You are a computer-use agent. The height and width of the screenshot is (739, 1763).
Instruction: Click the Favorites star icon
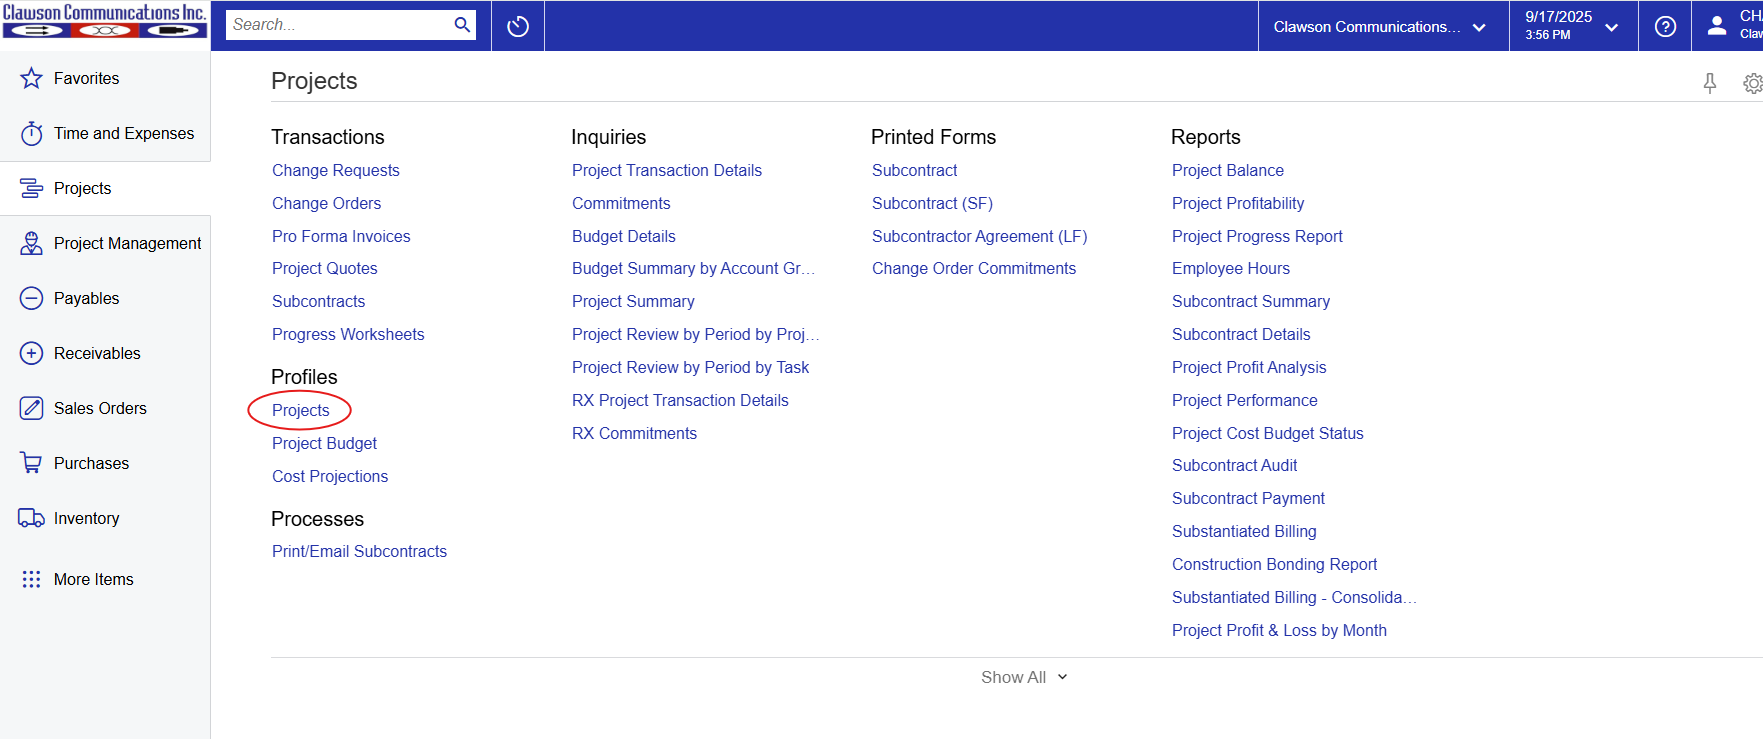click(x=32, y=78)
